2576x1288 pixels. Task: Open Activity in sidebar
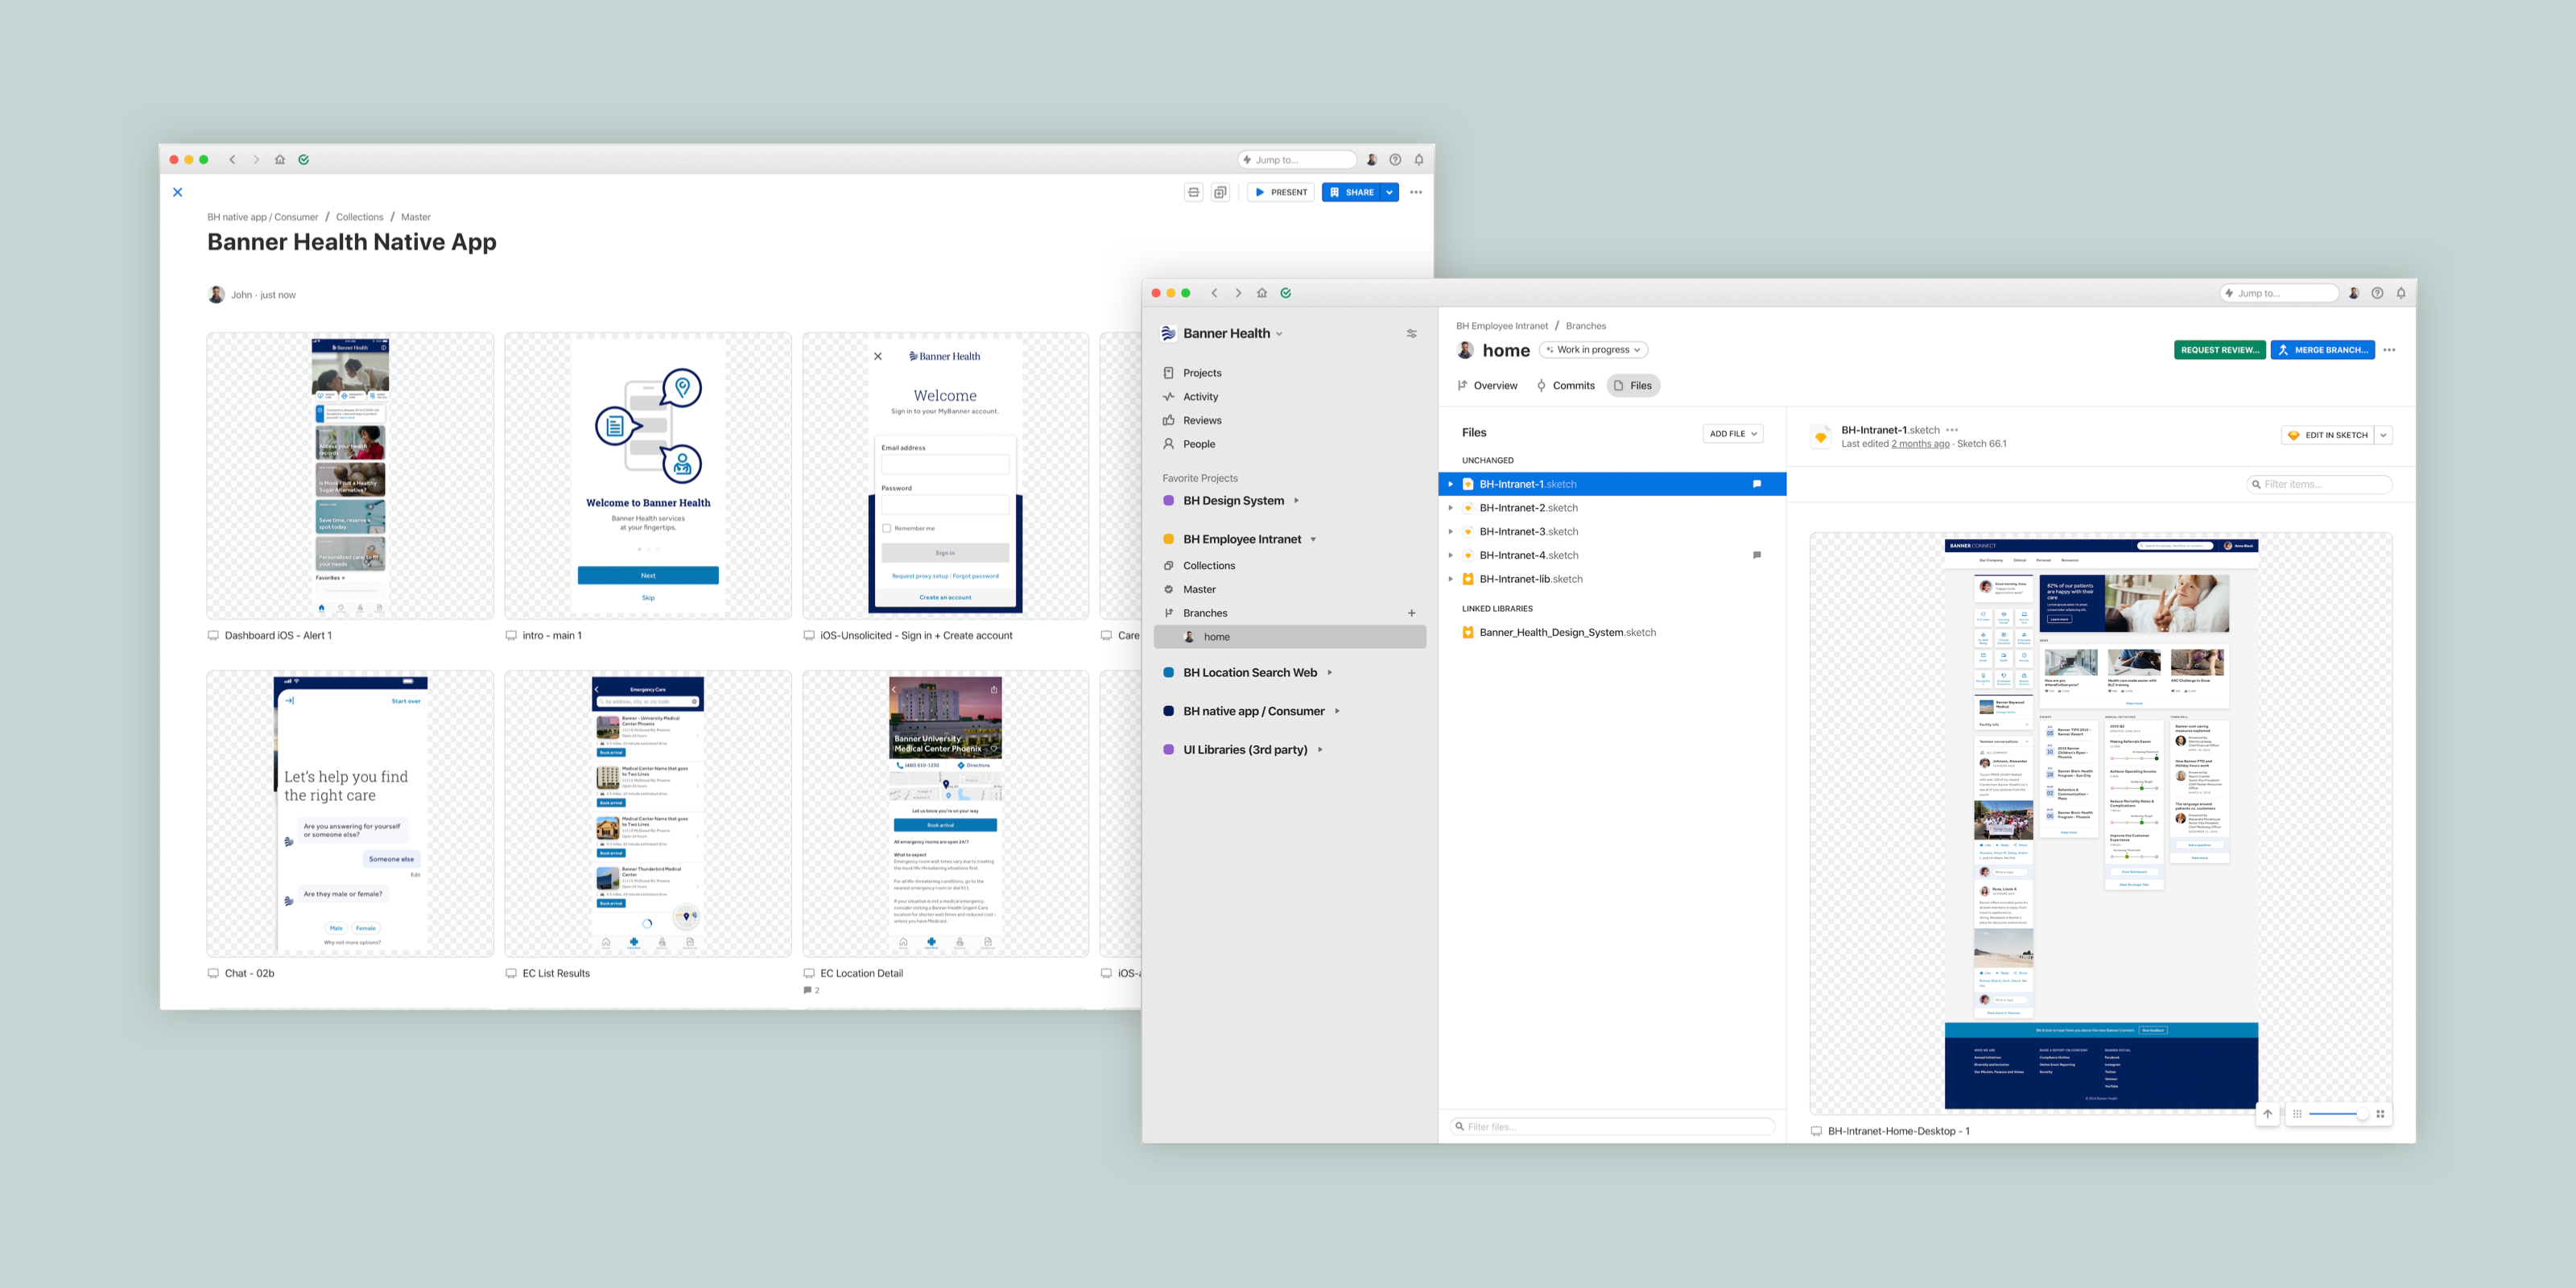[1200, 397]
